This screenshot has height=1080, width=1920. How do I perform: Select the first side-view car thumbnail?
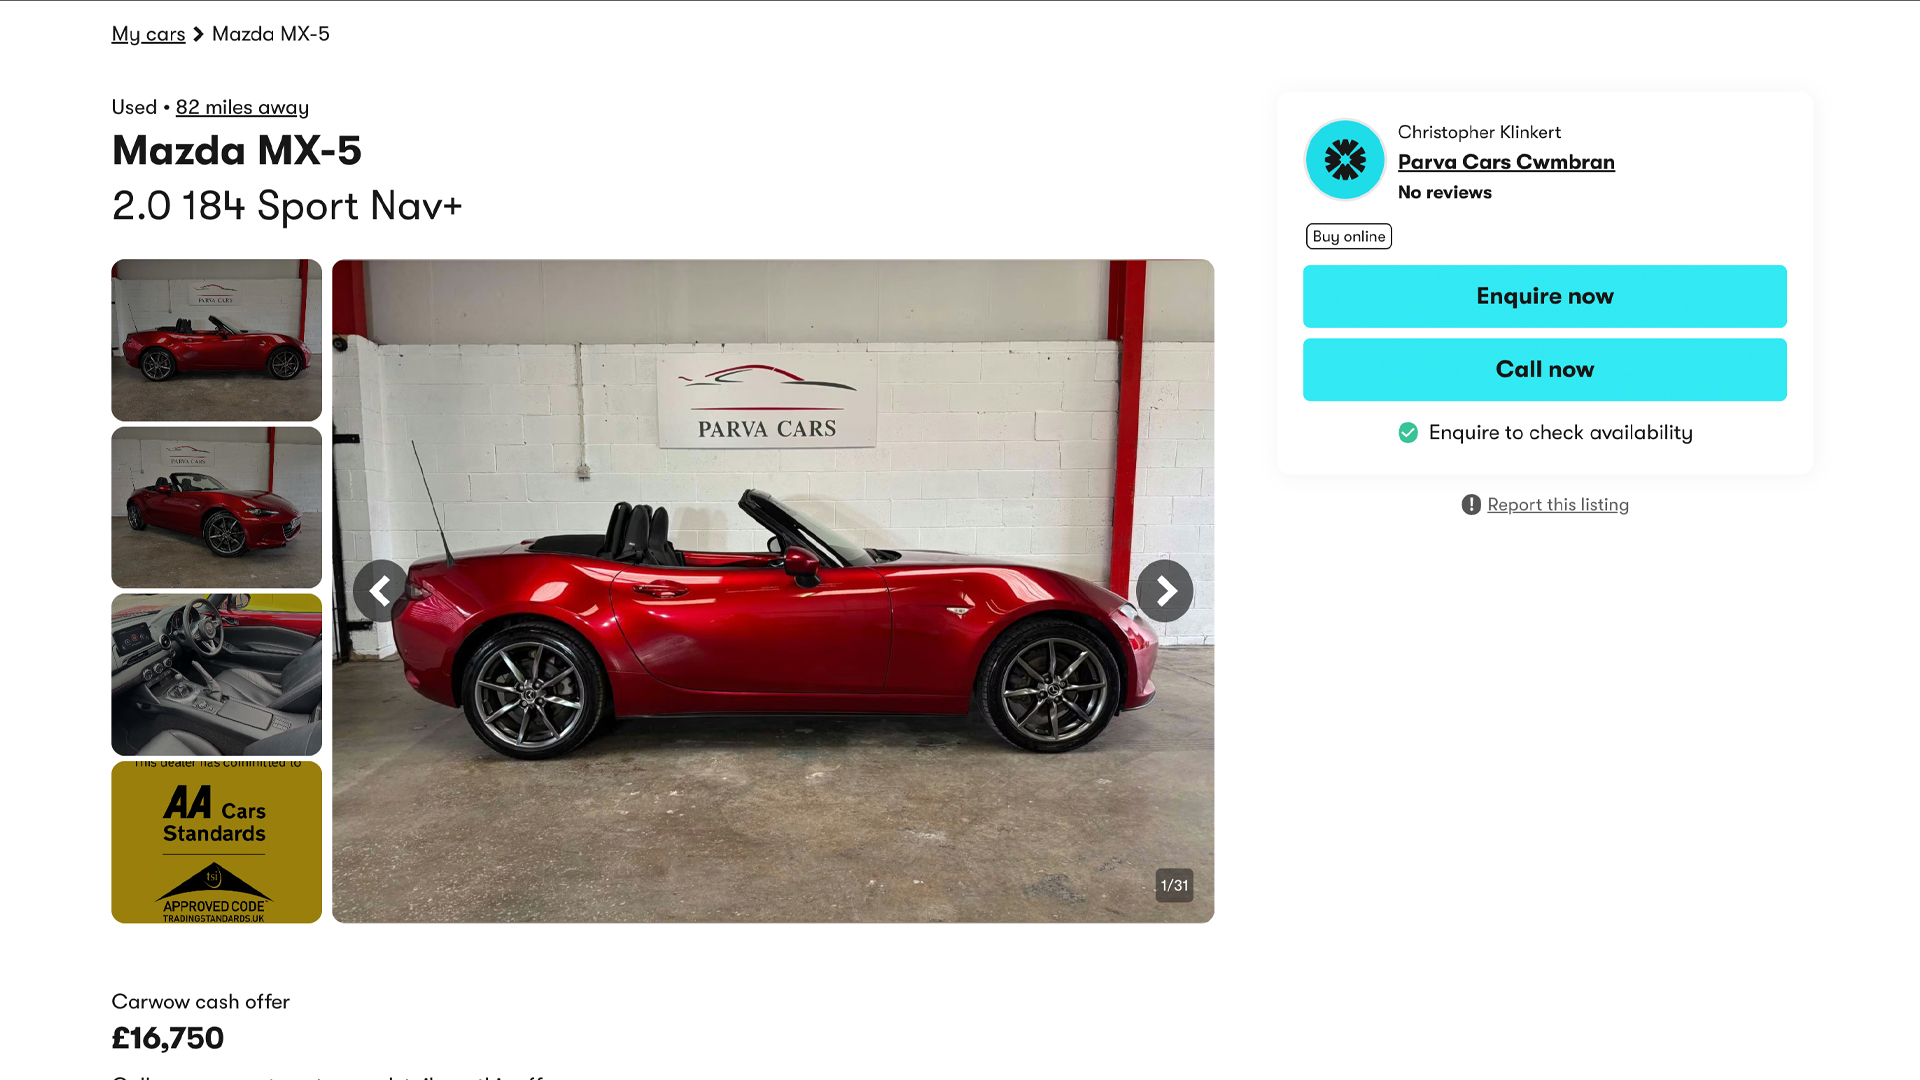[x=217, y=340]
